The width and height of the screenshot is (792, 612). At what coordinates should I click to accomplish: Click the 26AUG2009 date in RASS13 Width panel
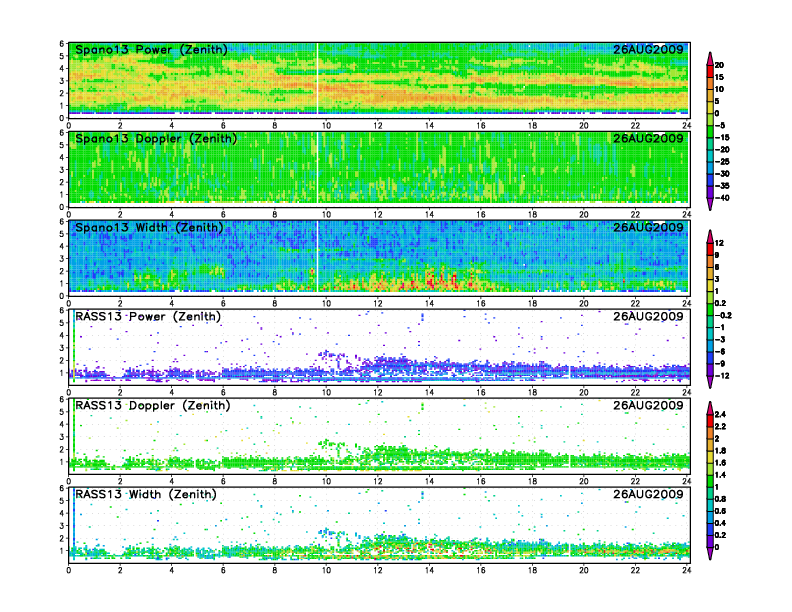tap(648, 494)
